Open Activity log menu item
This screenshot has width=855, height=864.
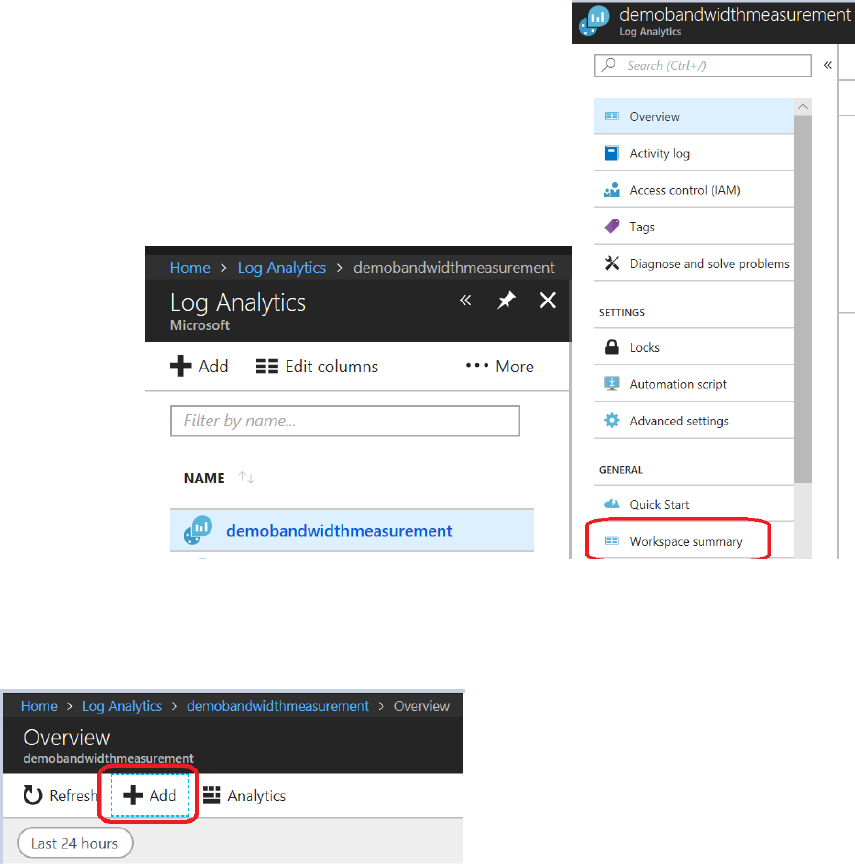tap(694, 153)
